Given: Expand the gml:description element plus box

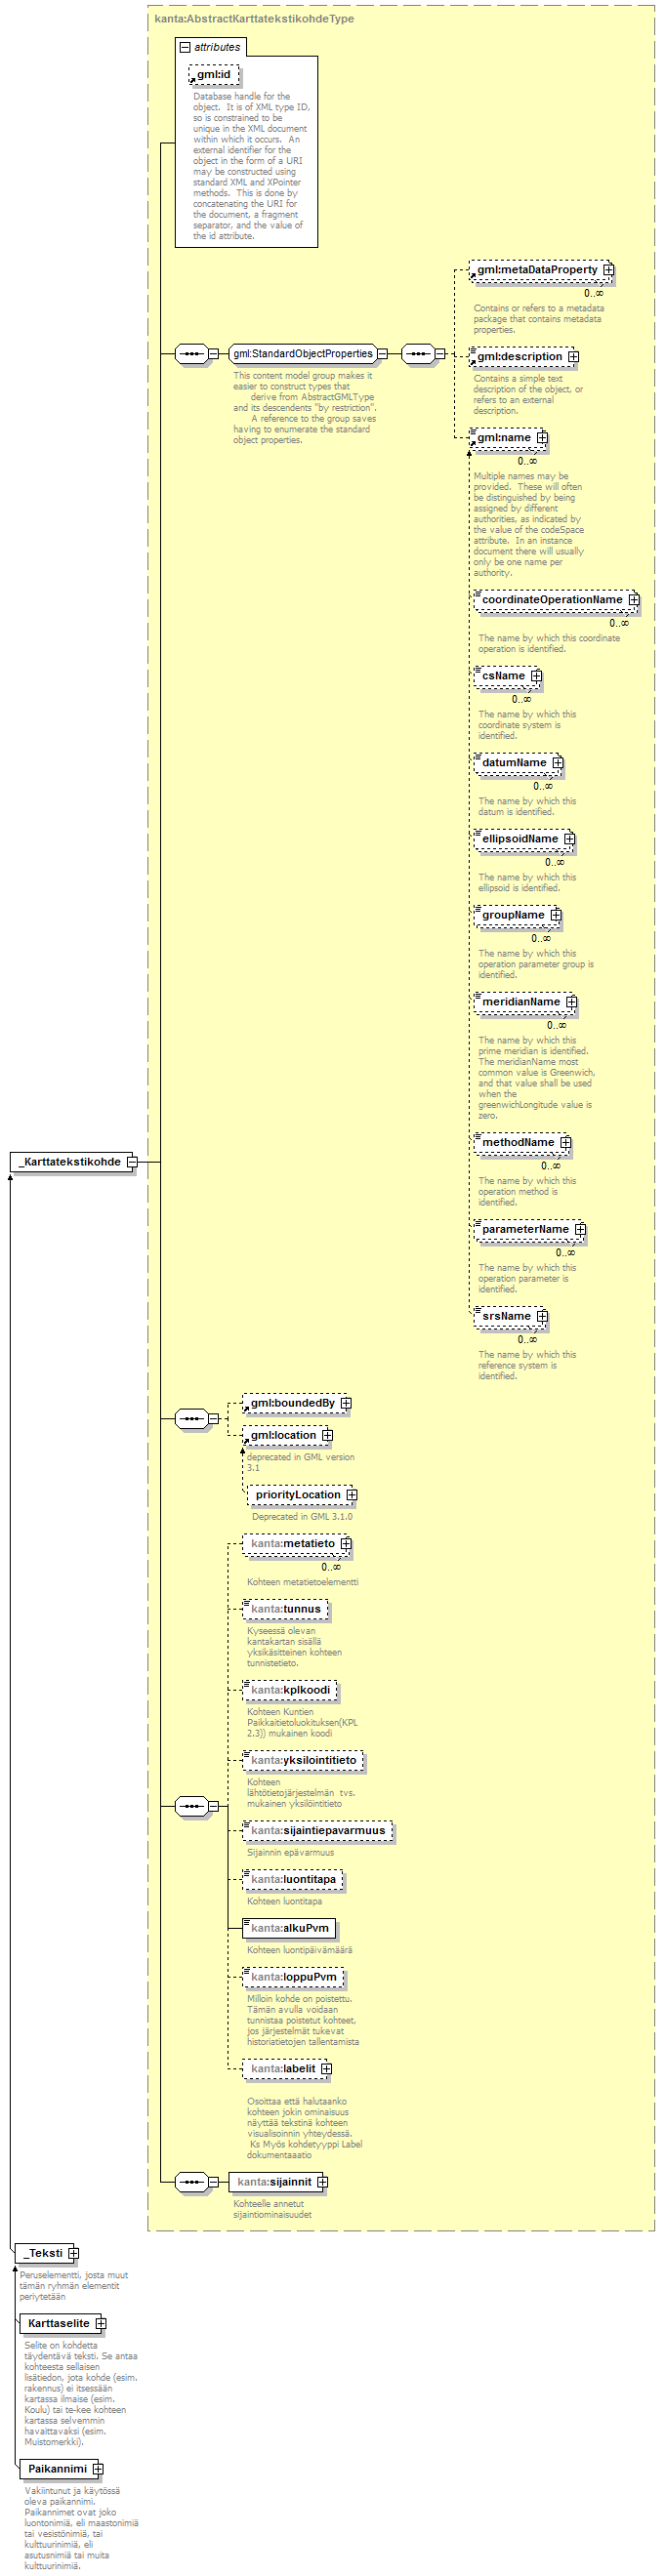Looking at the screenshot, I should pyautogui.click(x=573, y=357).
